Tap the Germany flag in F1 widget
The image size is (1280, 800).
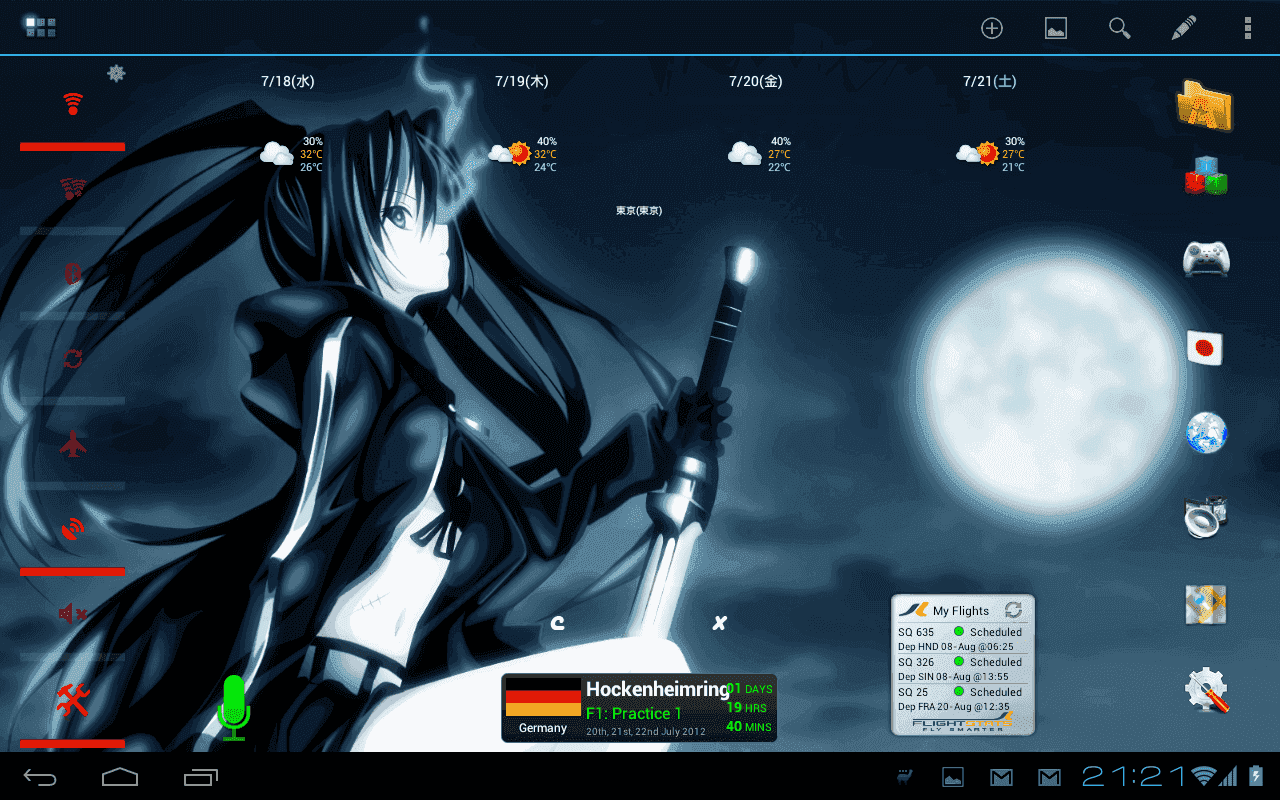543,697
